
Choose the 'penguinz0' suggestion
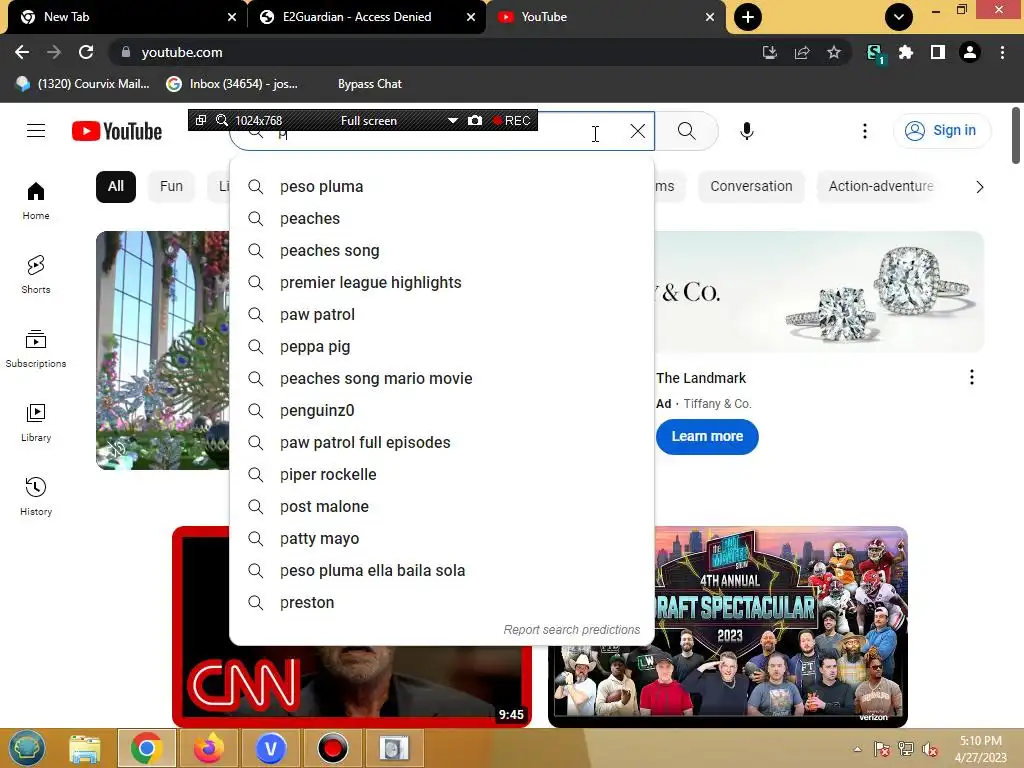442,411
